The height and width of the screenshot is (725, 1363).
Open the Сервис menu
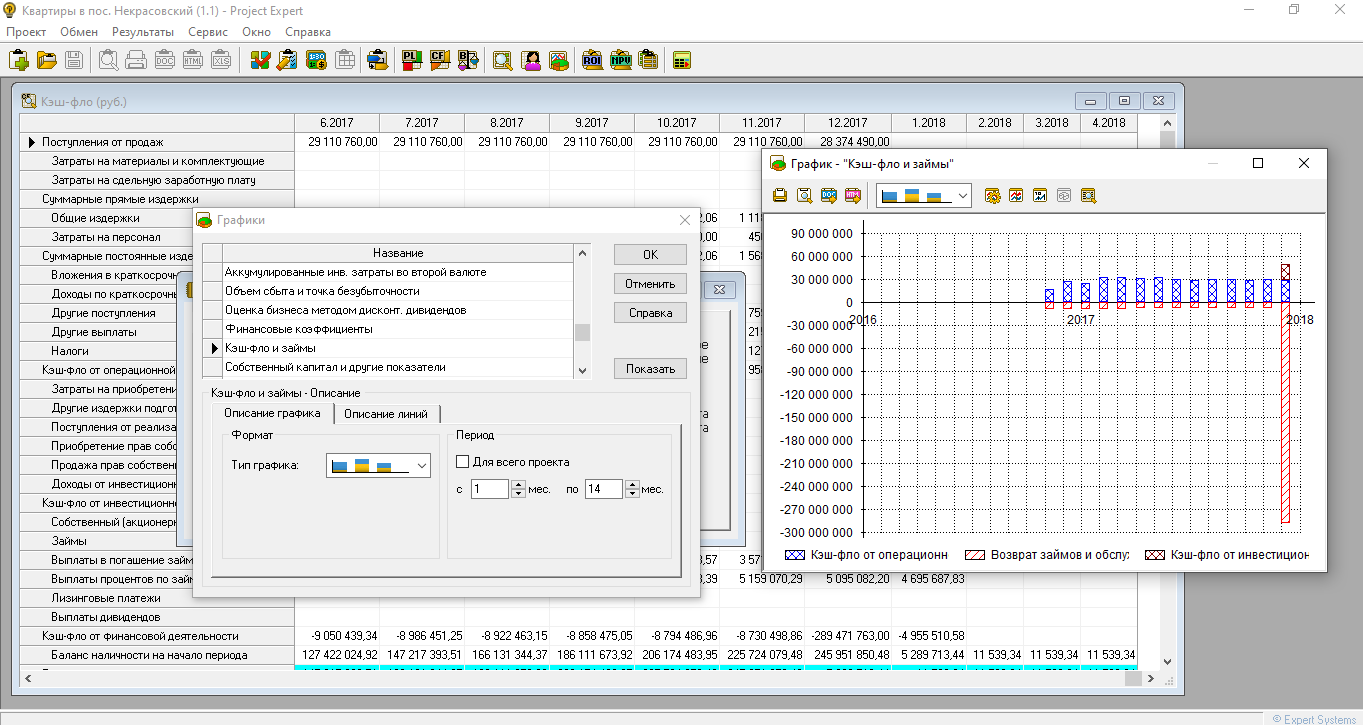pyautogui.click(x=208, y=32)
